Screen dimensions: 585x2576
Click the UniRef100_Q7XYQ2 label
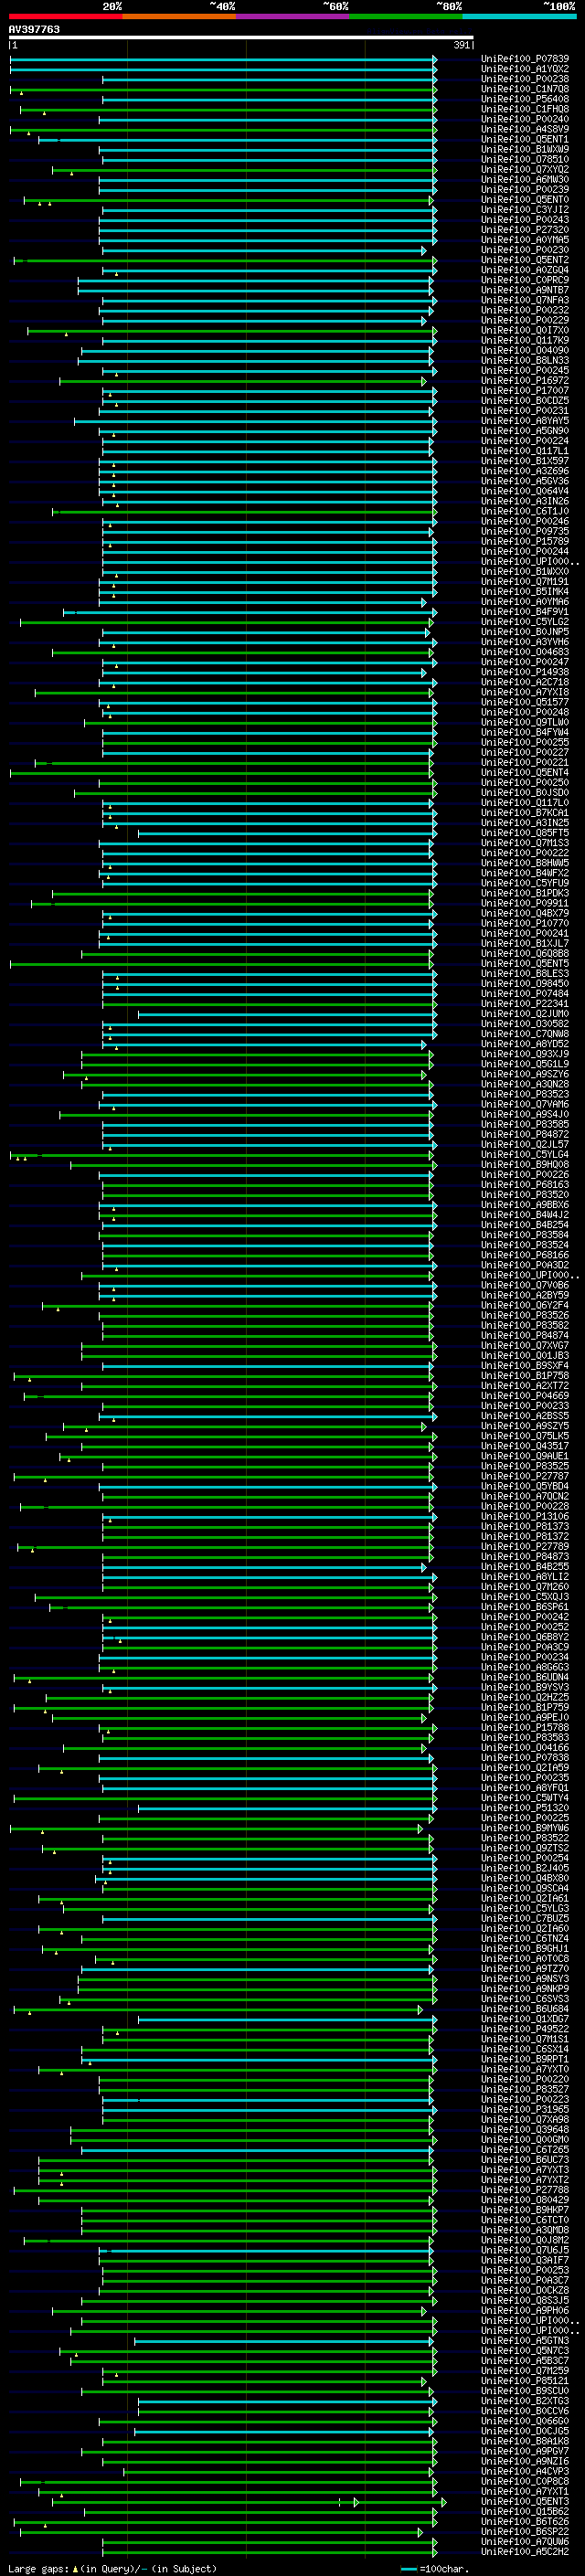(x=525, y=169)
